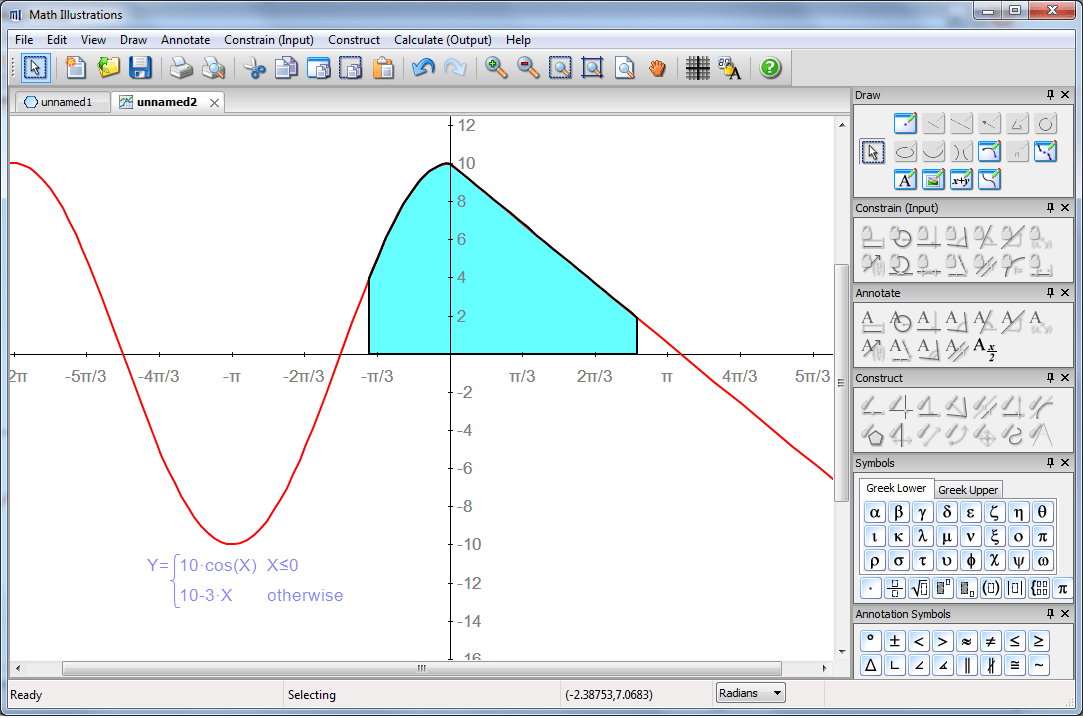This screenshot has height=718, width=1083.
Task: Click the Undo arrow in the toolbar
Action: 423,68
